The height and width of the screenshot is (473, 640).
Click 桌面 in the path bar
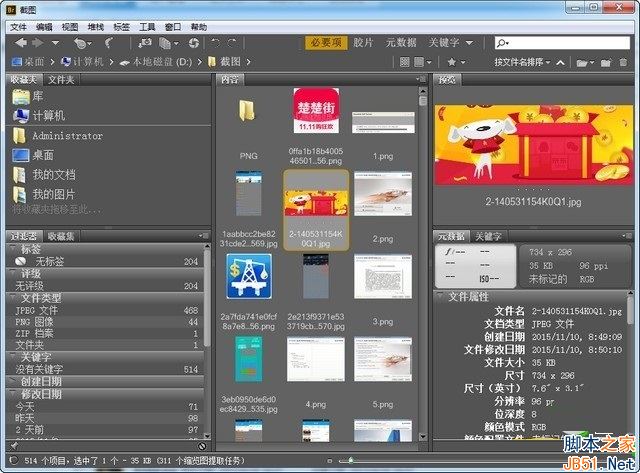point(28,62)
